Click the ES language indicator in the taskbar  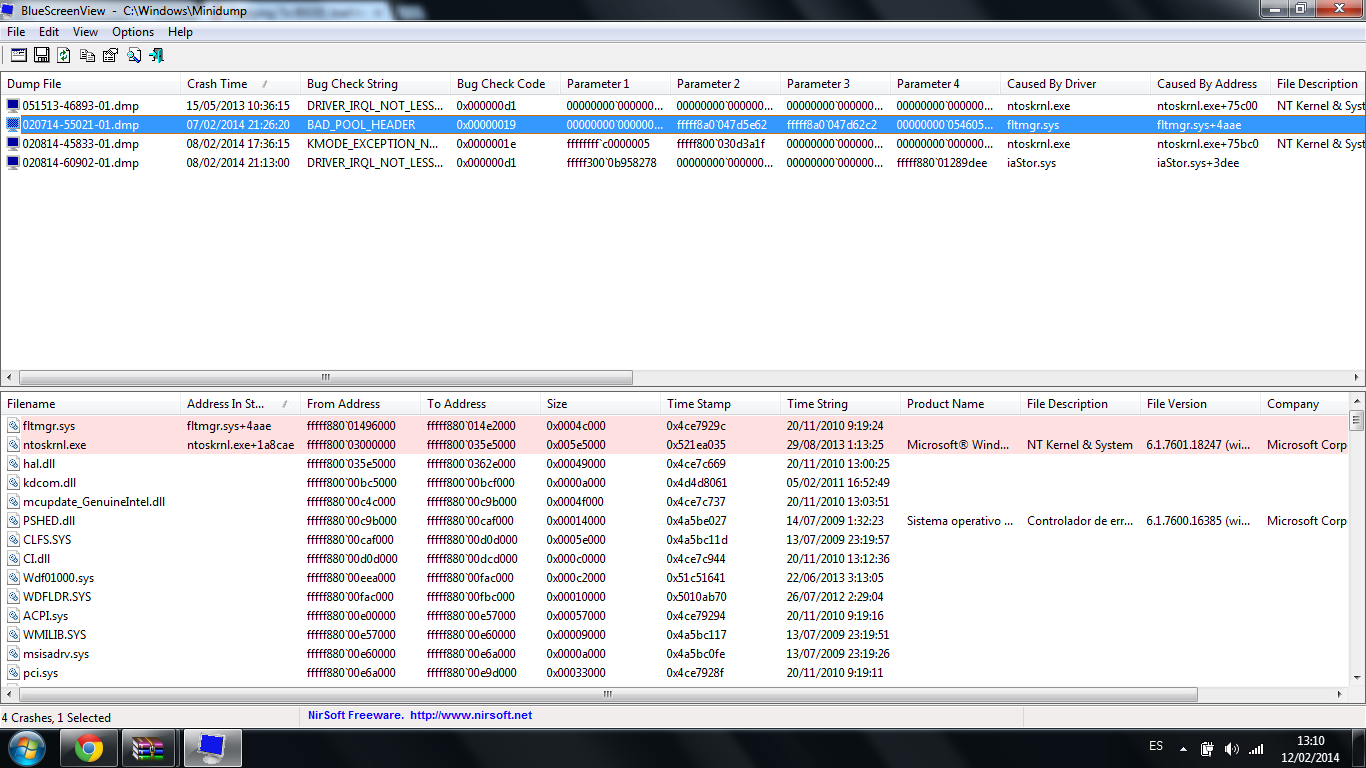click(1156, 747)
